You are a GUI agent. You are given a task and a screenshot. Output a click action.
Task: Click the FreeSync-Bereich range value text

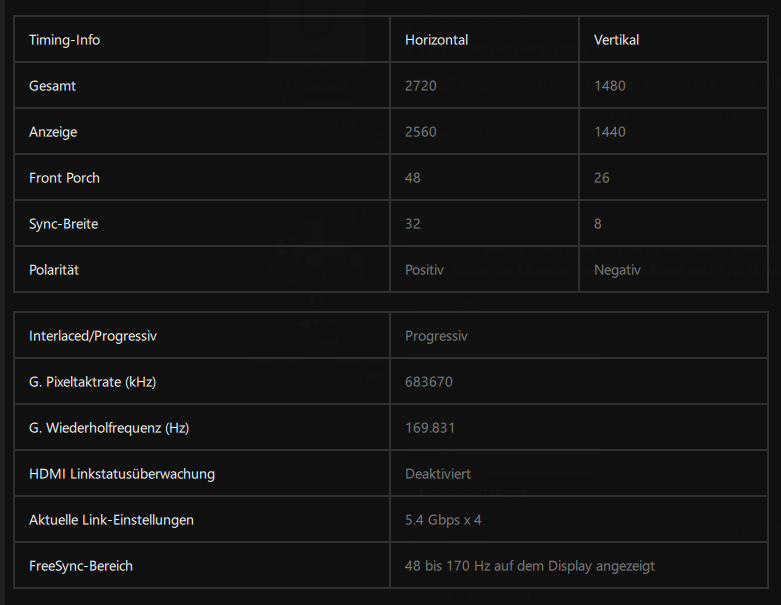(x=529, y=566)
